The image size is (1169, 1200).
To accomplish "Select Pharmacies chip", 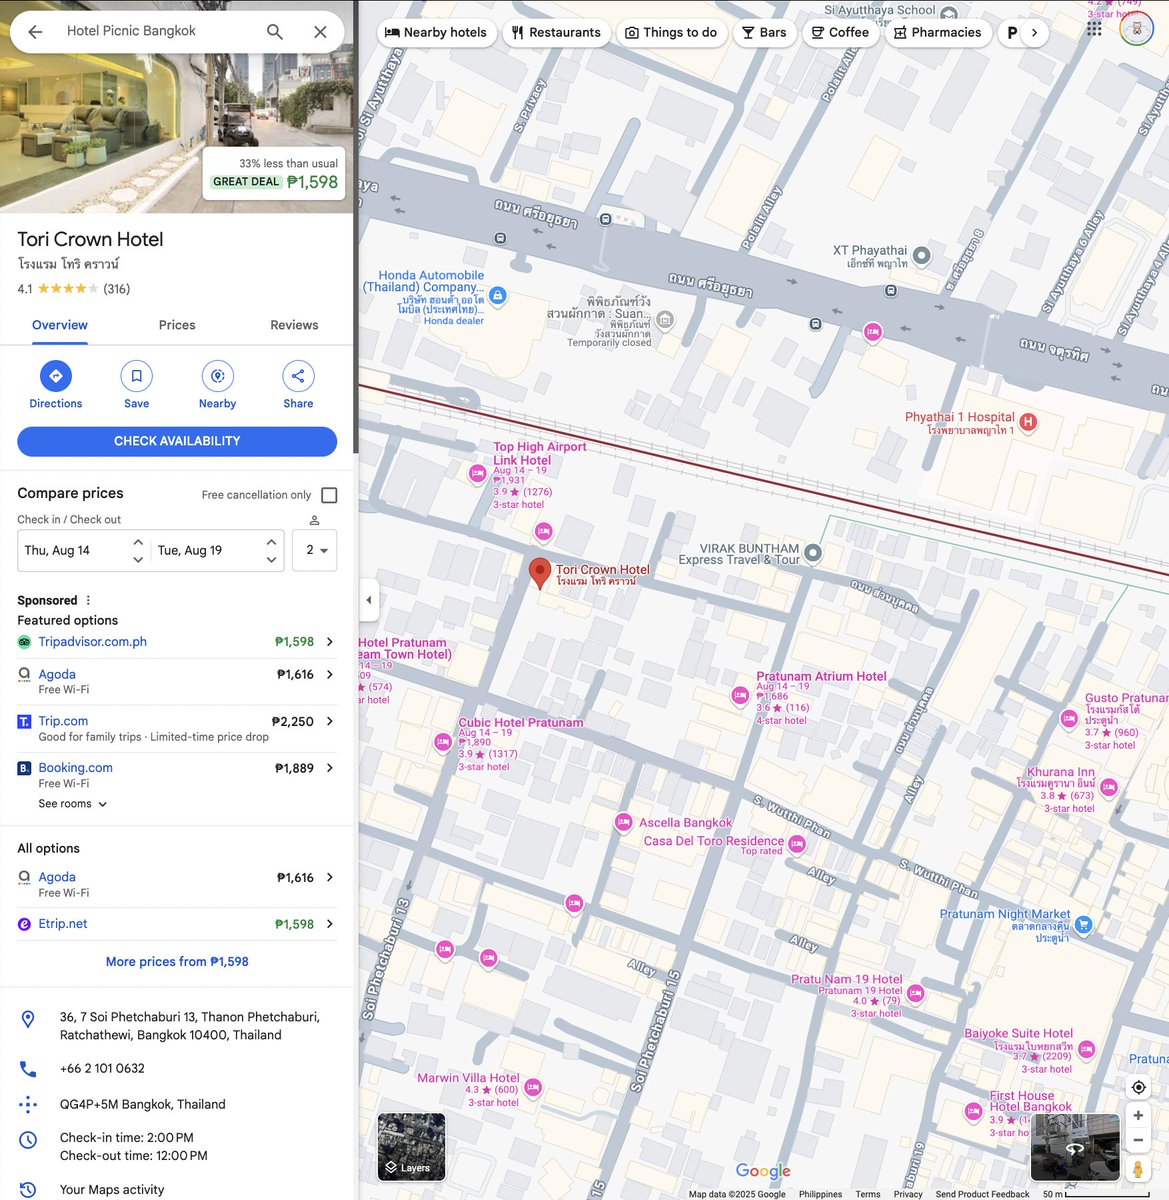I will tap(938, 32).
